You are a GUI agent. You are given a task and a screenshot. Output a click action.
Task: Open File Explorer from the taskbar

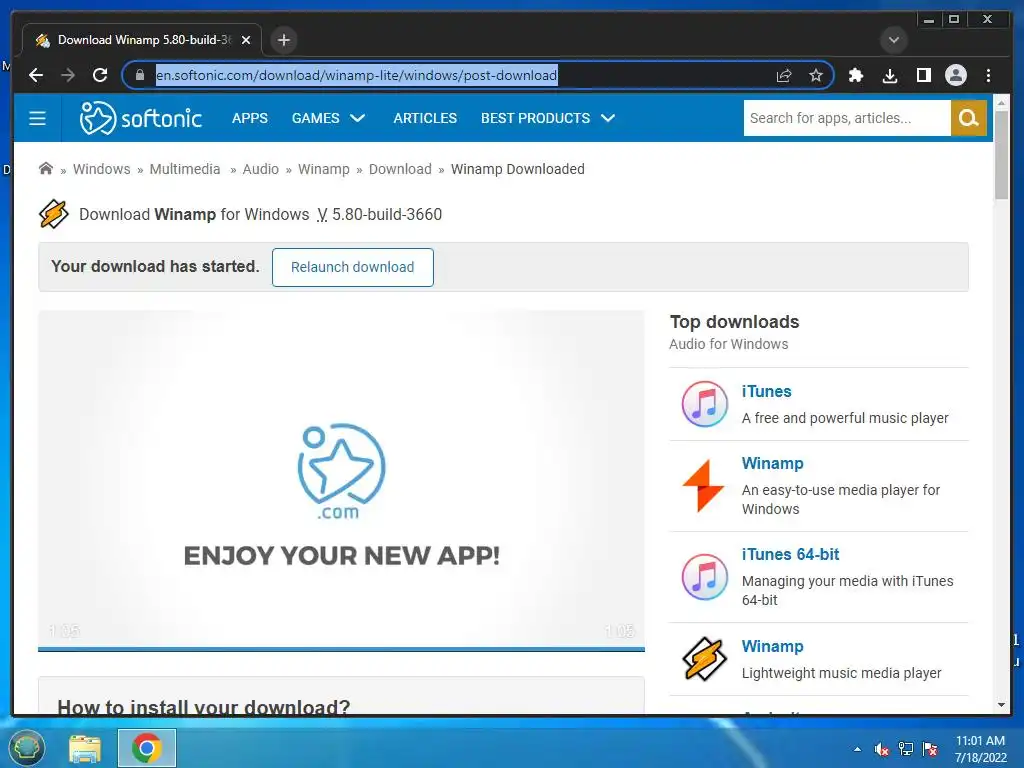[85, 748]
